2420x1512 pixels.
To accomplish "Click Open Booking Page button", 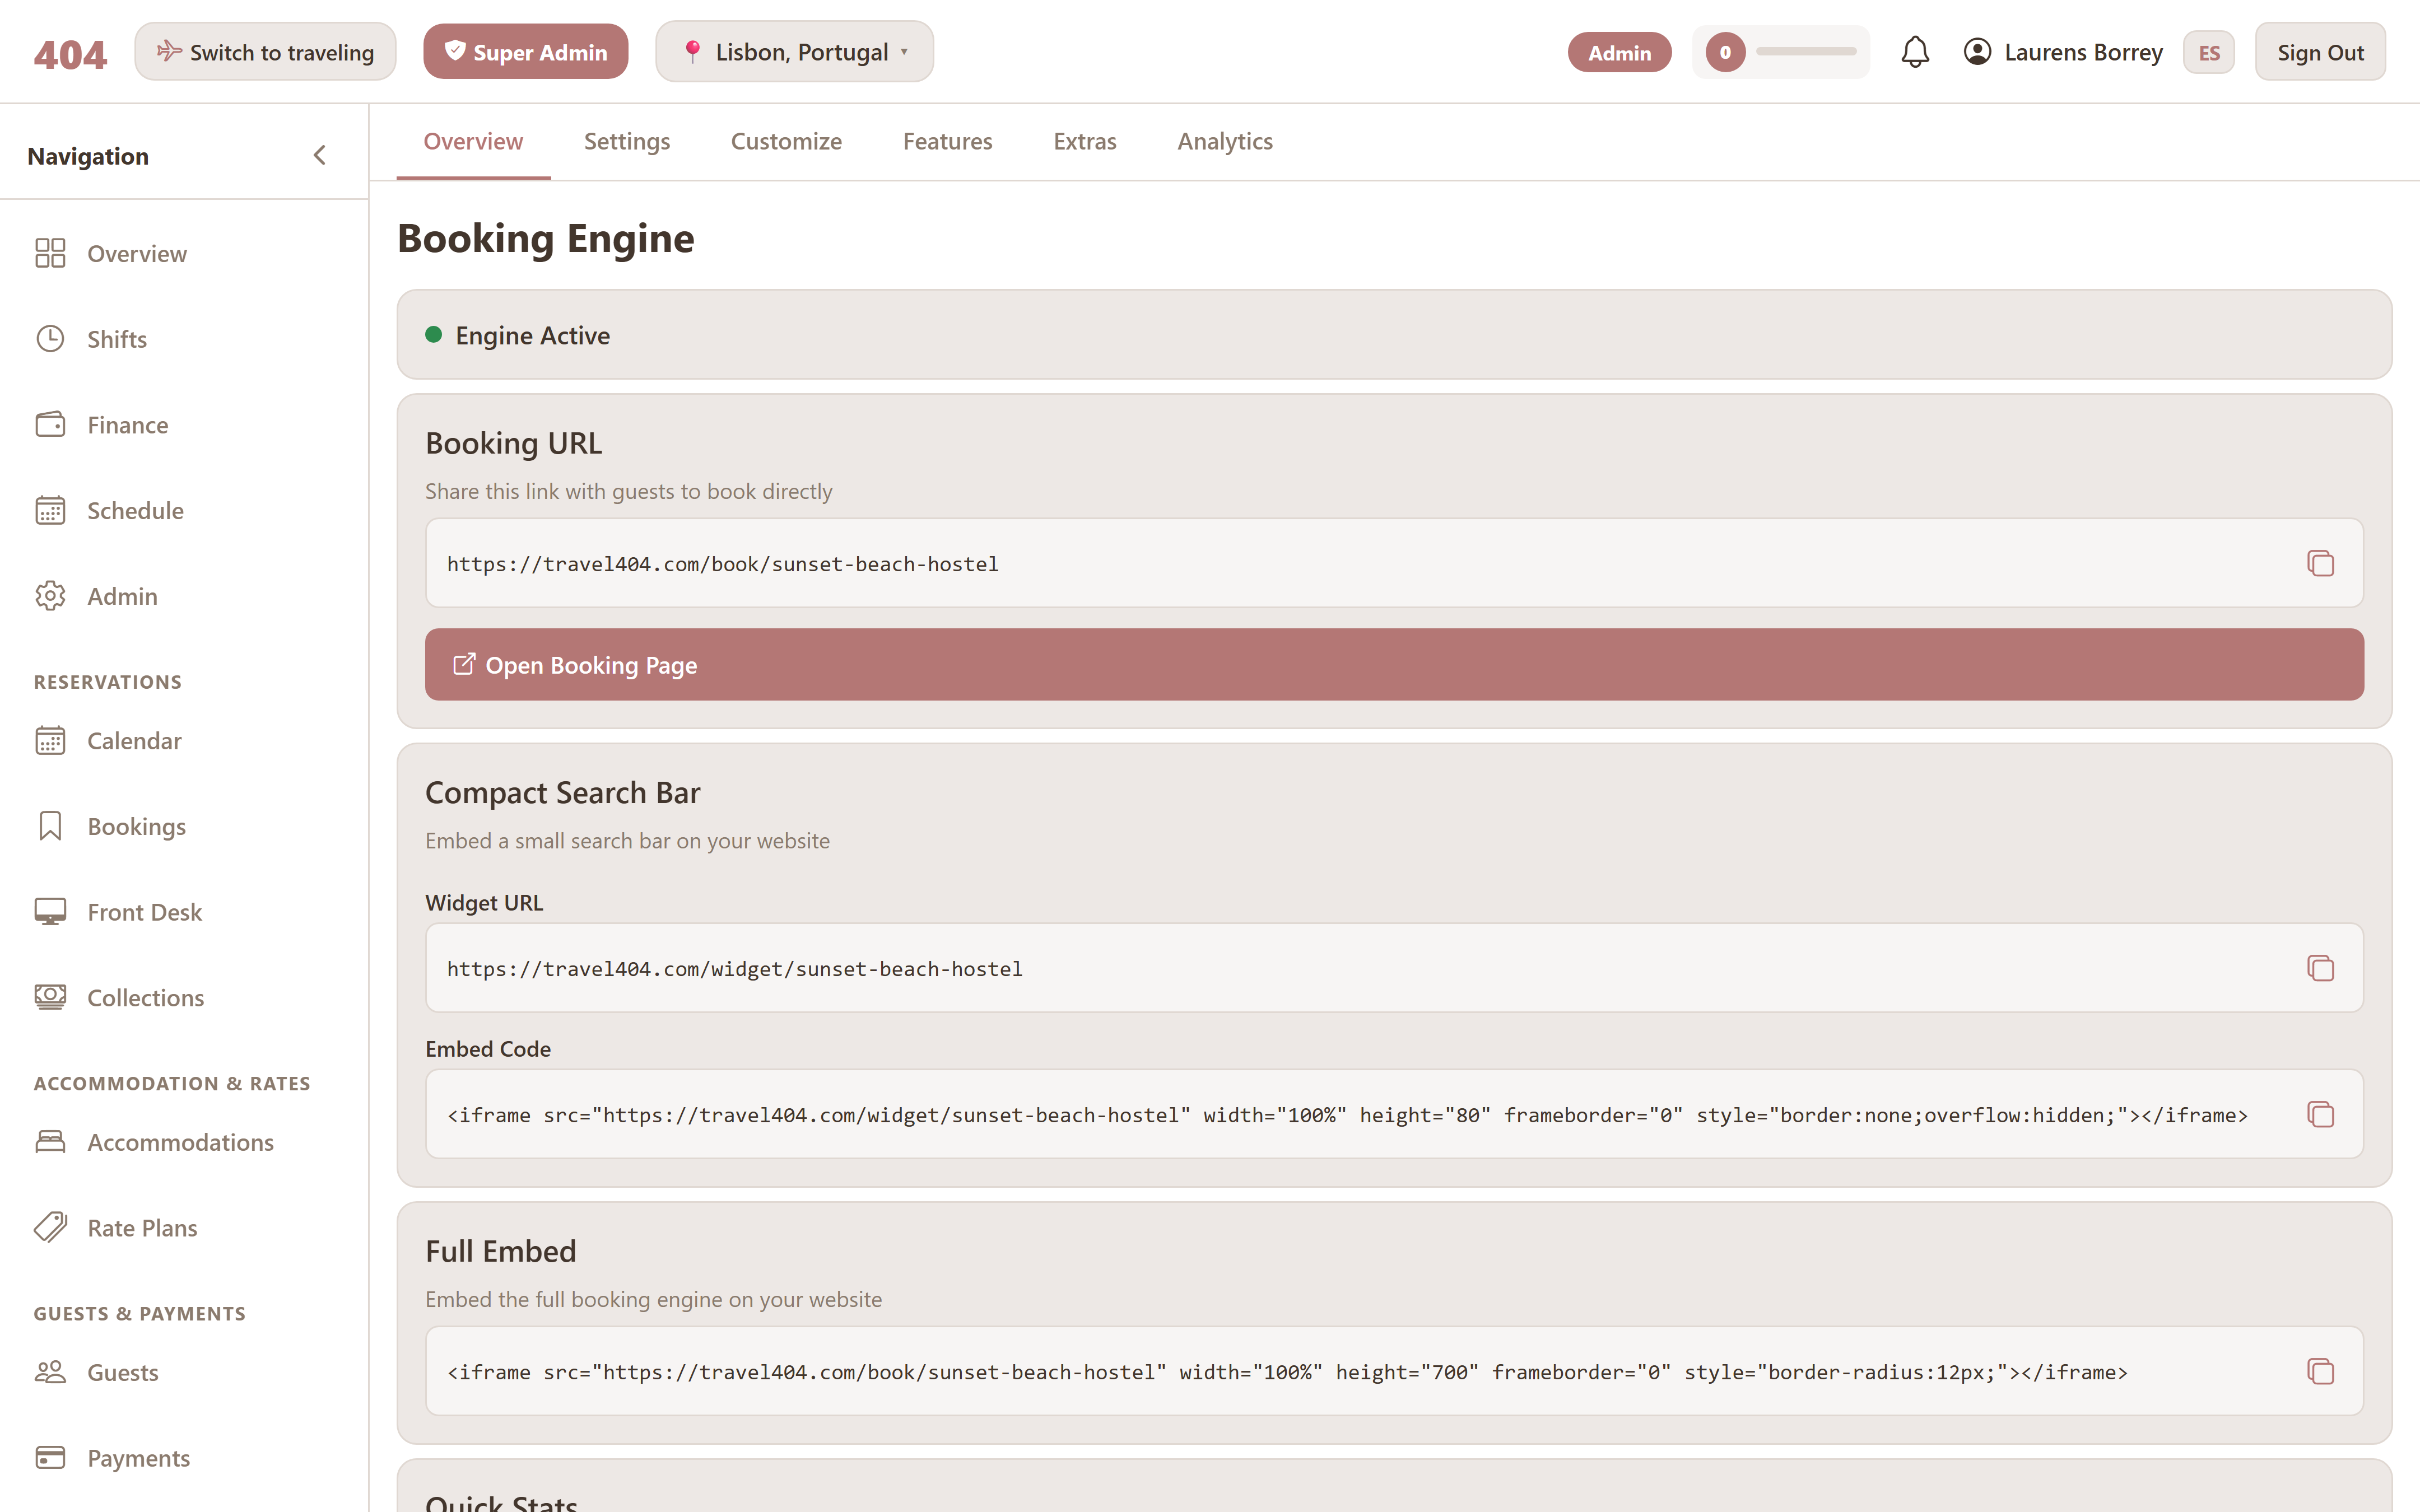I will [1394, 664].
